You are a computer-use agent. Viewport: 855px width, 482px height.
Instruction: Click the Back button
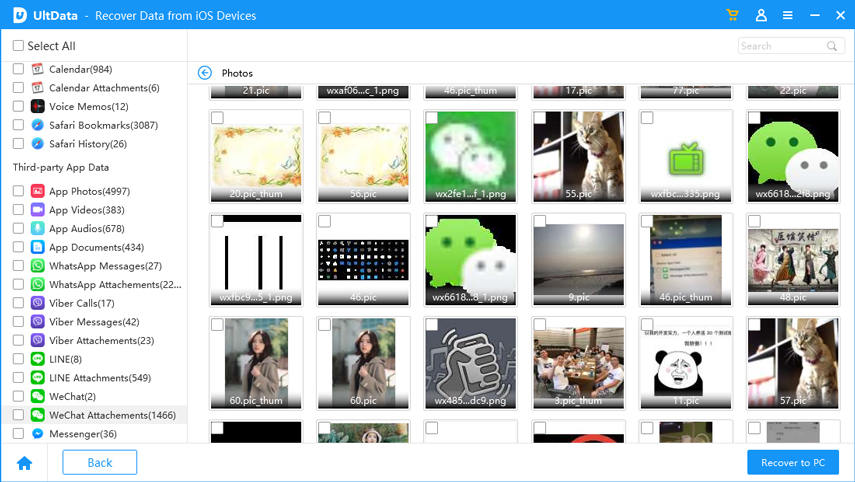[x=100, y=462]
